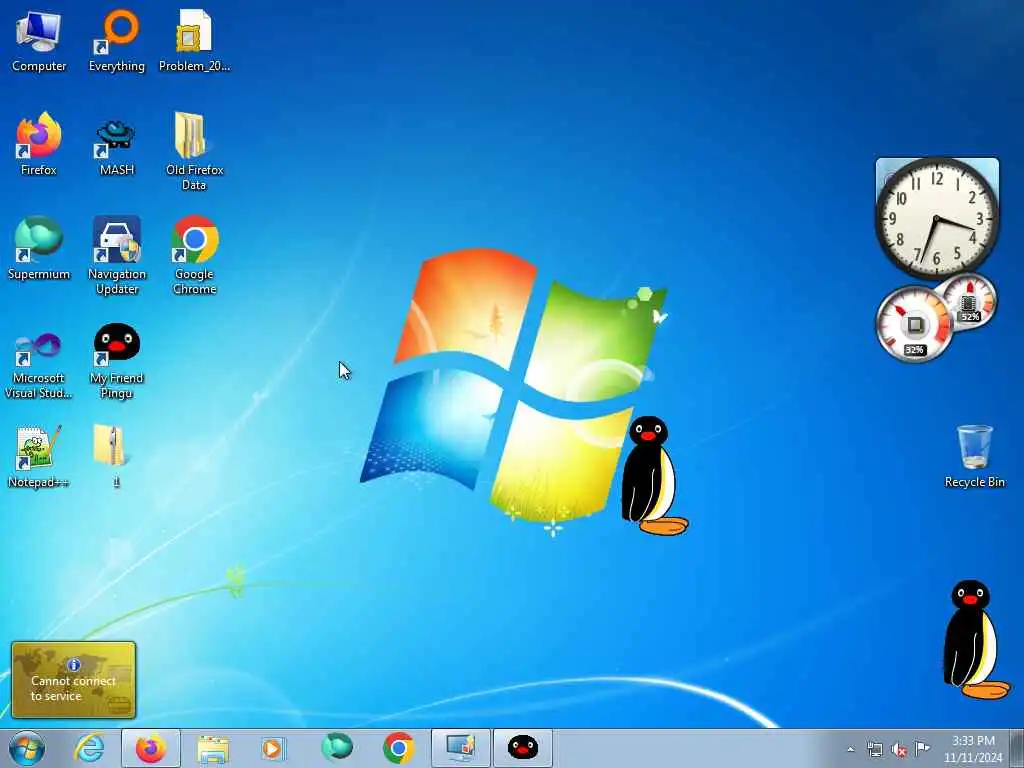Open Supermium from the taskbar
The height and width of the screenshot is (768, 1024).
pos(336,748)
